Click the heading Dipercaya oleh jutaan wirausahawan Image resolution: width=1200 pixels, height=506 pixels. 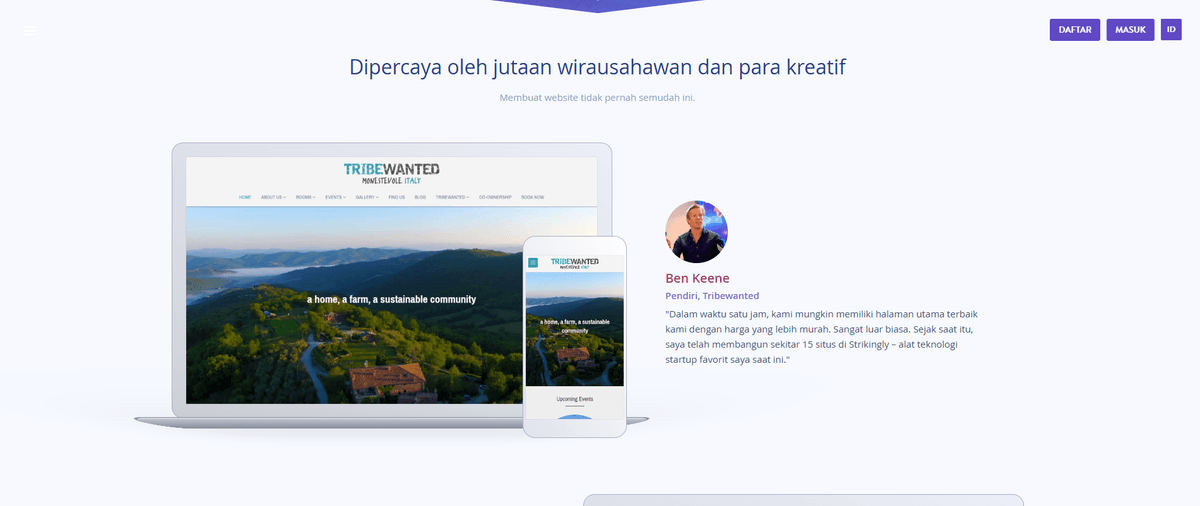coord(598,67)
